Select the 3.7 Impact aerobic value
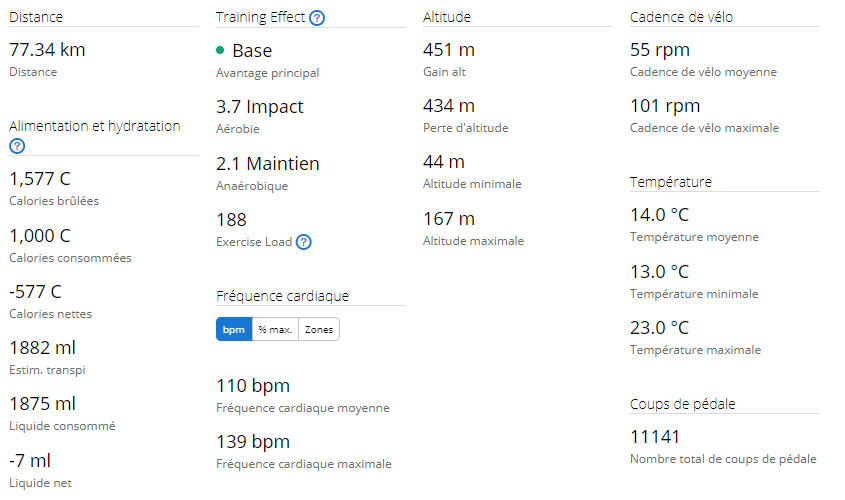845x500 pixels. [260, 107]
